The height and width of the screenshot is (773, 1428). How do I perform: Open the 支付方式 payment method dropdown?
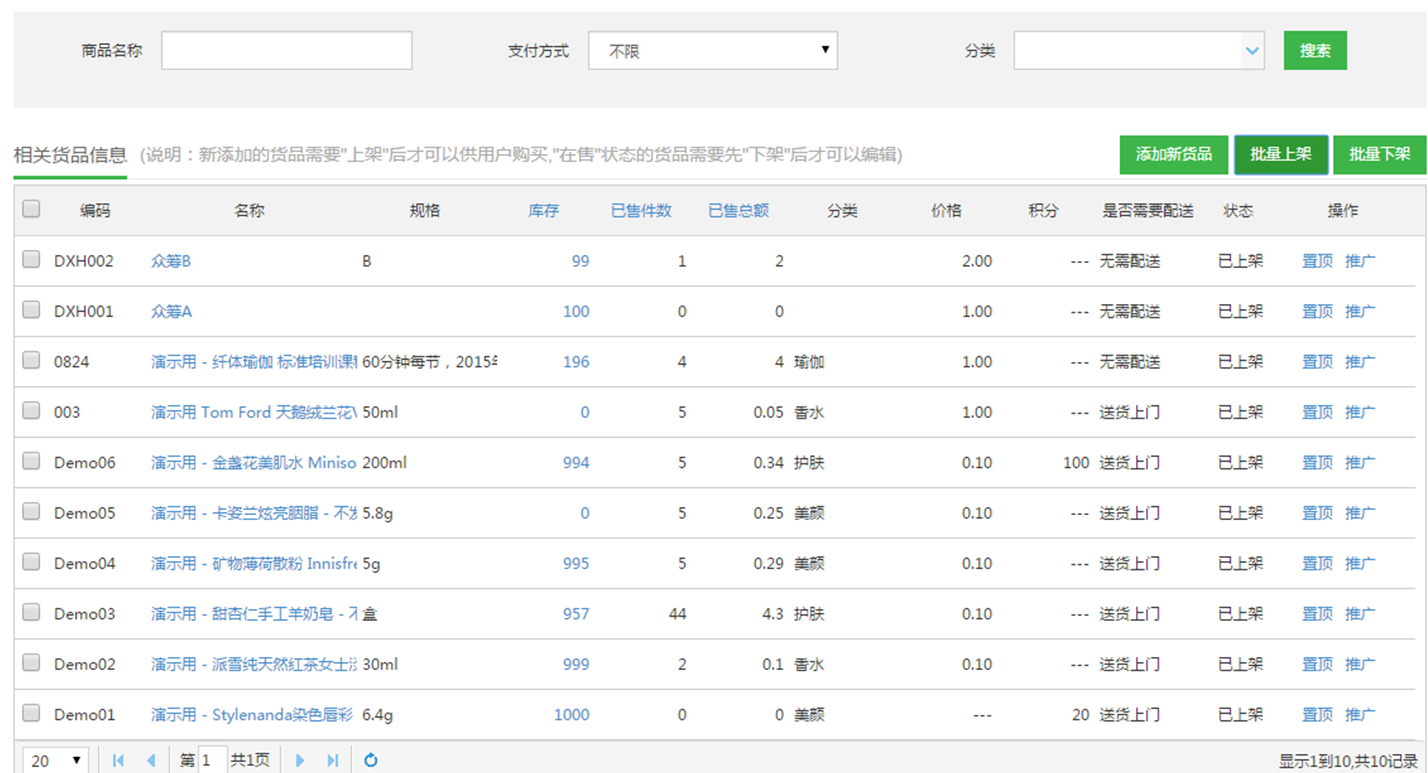point(712,50)
